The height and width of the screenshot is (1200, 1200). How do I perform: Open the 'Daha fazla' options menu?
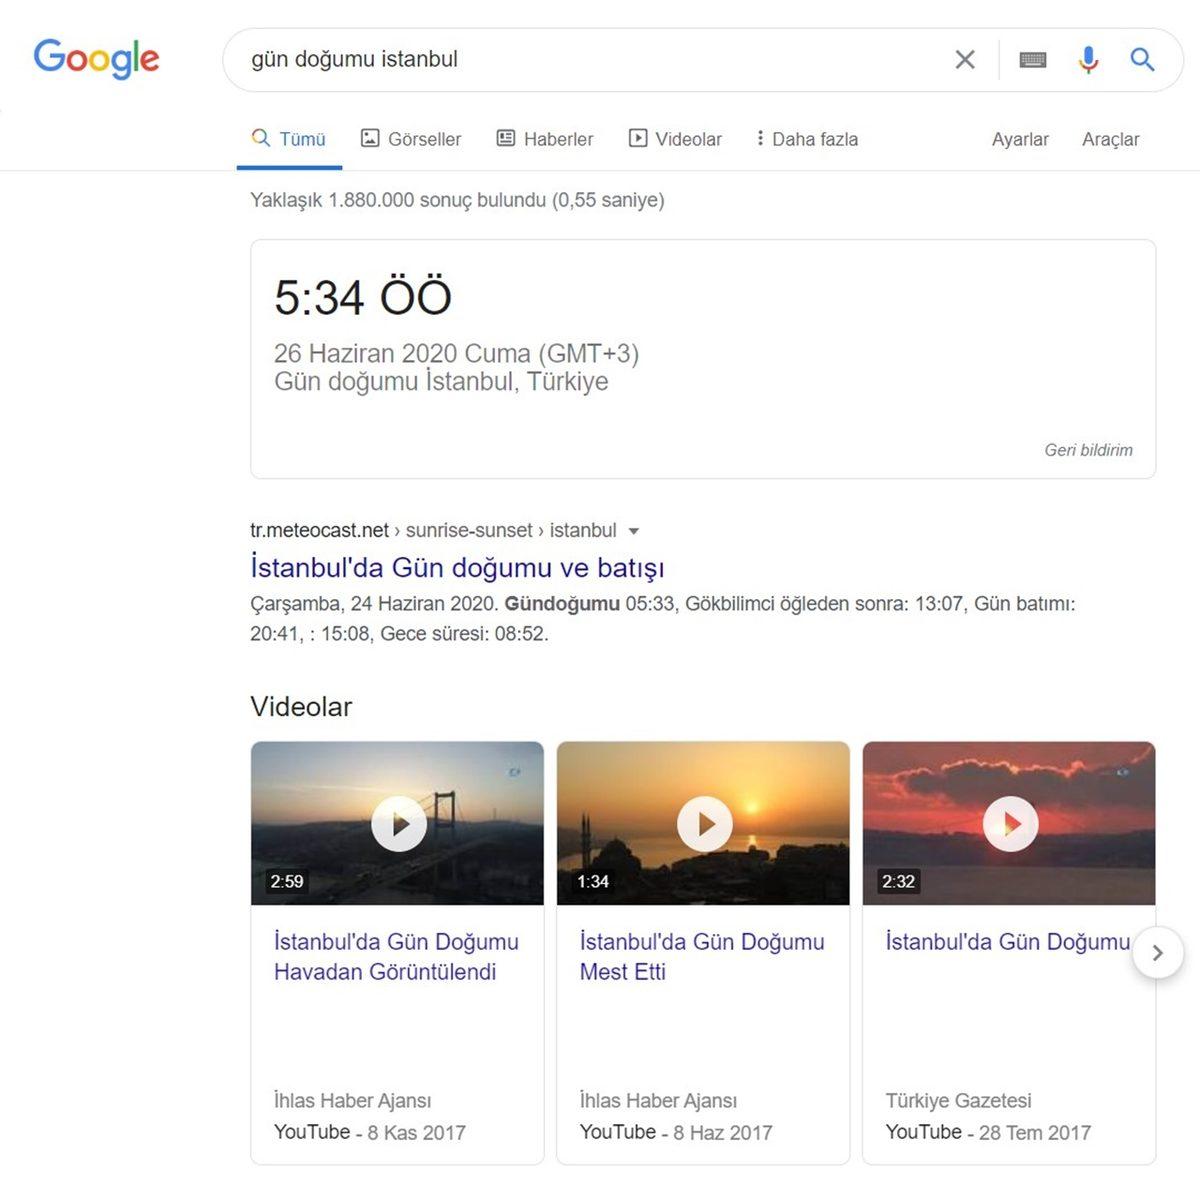[806, 139]
